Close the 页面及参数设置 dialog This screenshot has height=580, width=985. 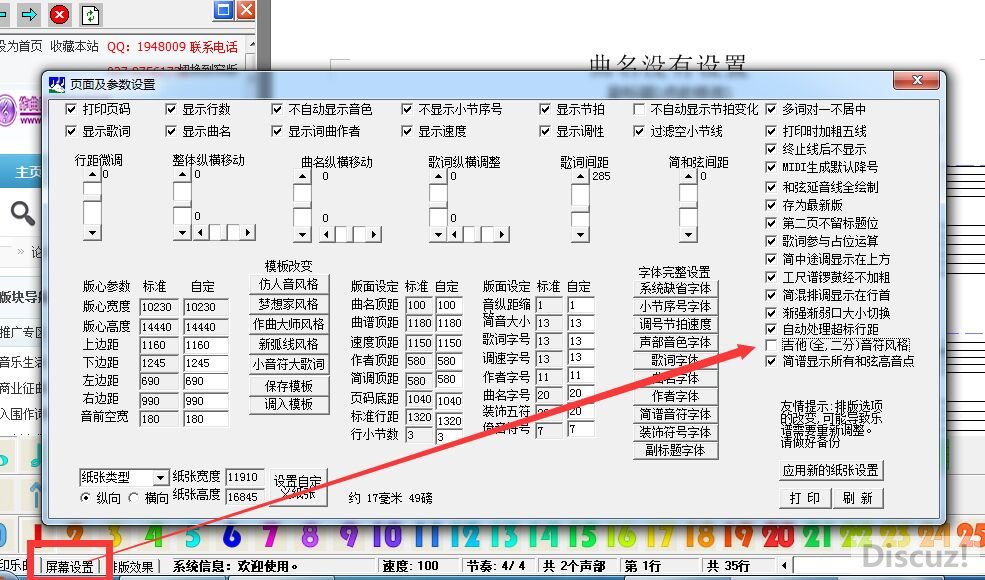(x=917, y=80)
